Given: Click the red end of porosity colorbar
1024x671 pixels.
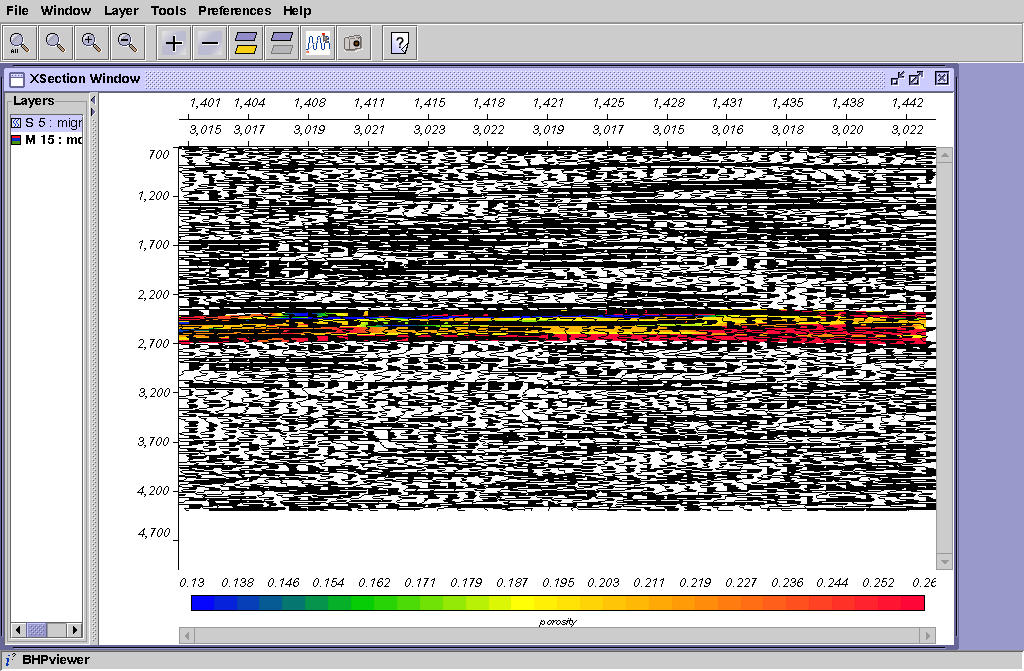Looking at the screenshot, I should (x=913, y=602).
